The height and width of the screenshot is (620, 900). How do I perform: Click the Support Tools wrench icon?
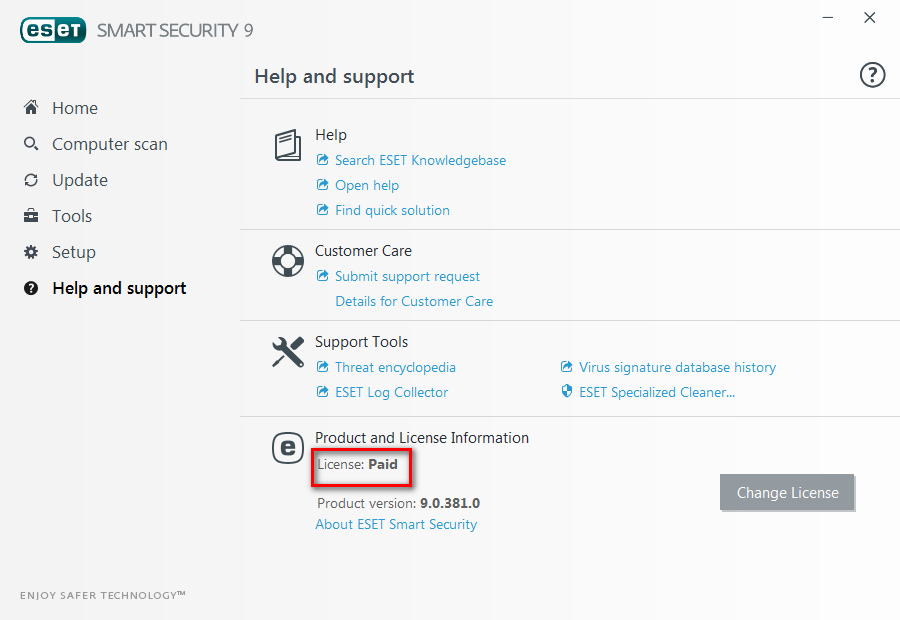pos(288,352)
